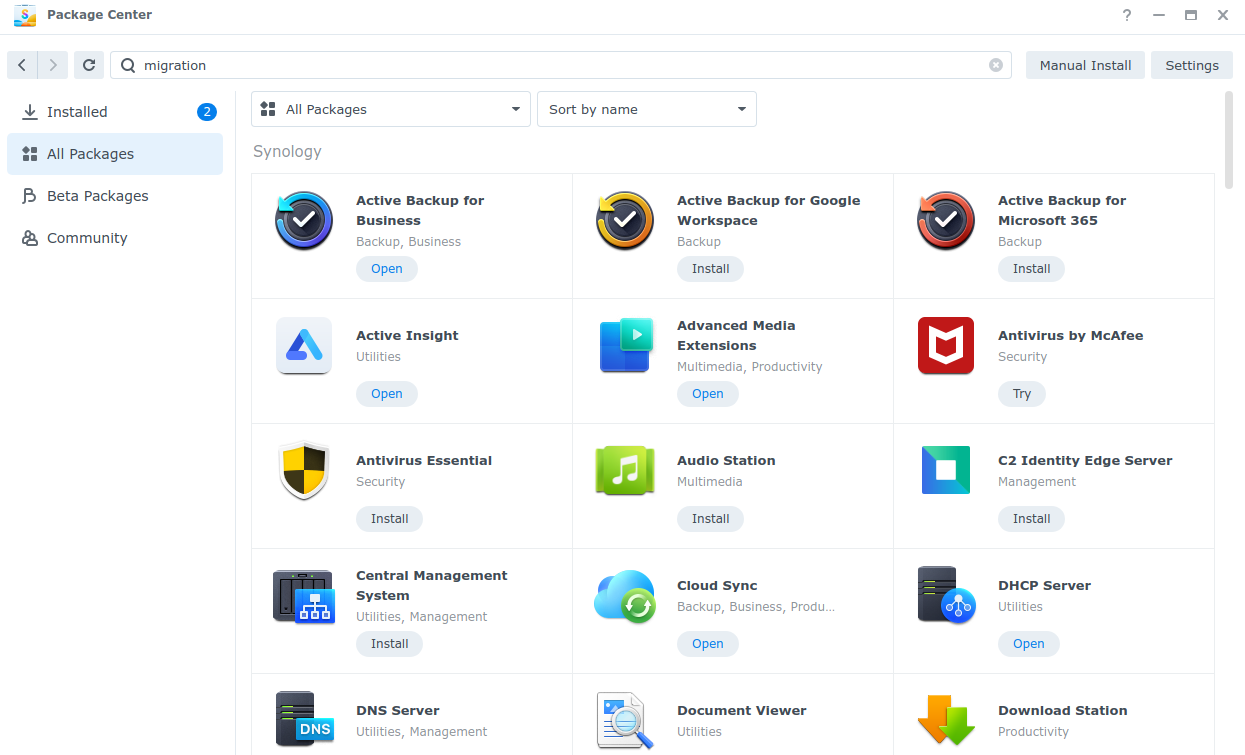The width and height of the screenshot is (1245, 755).
Task: Select the Download Station arrows icon
Action: point(946,720)
